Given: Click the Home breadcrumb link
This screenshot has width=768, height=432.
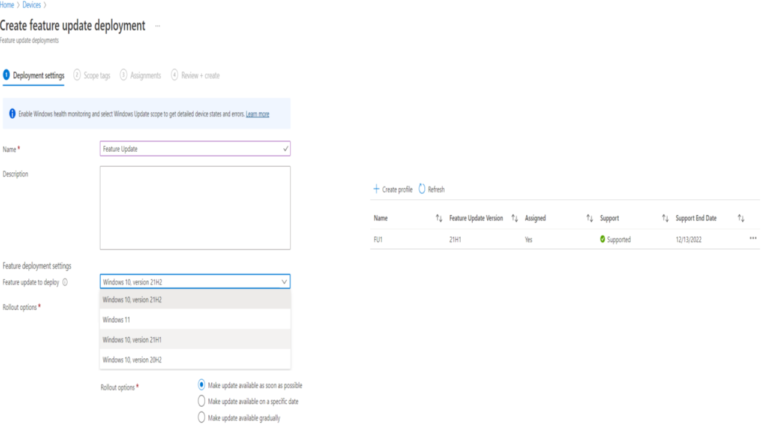Looking at the screenshot, I should pyautogui.click(x=7, y=5).
